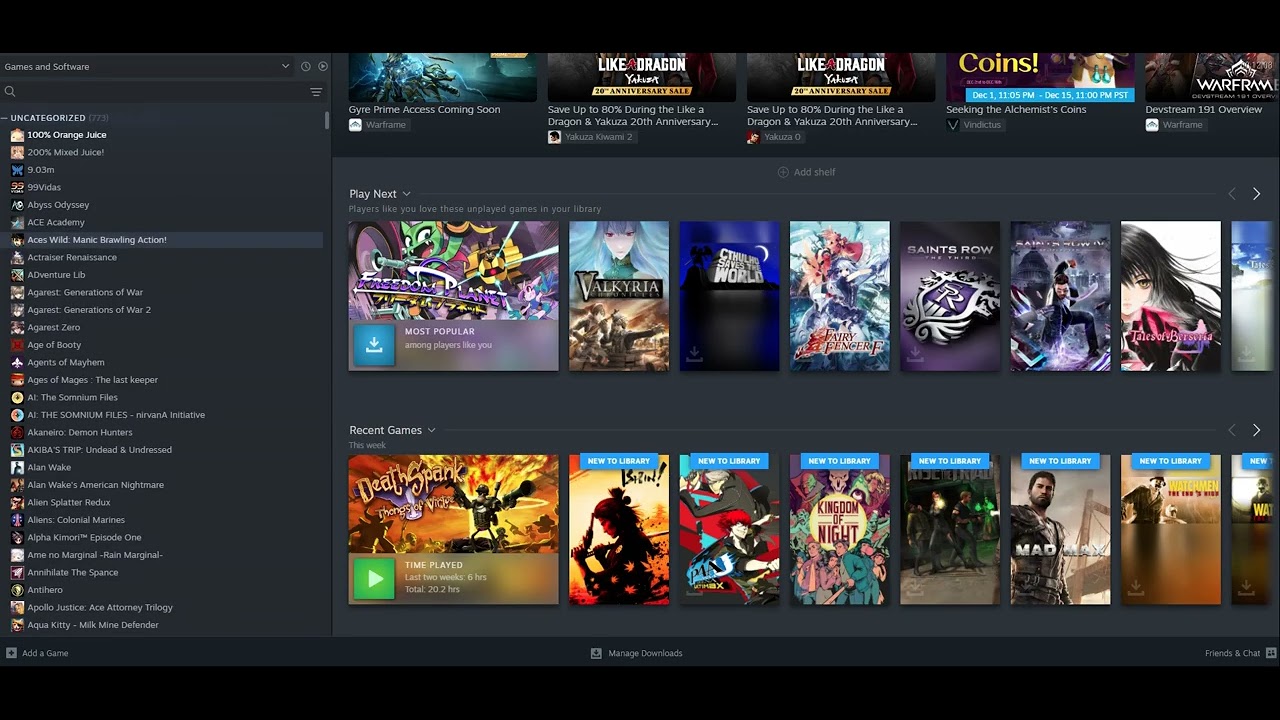Click the 200% Mixed Juice! game icon
1280x720 pixels.
click(17, 152)
